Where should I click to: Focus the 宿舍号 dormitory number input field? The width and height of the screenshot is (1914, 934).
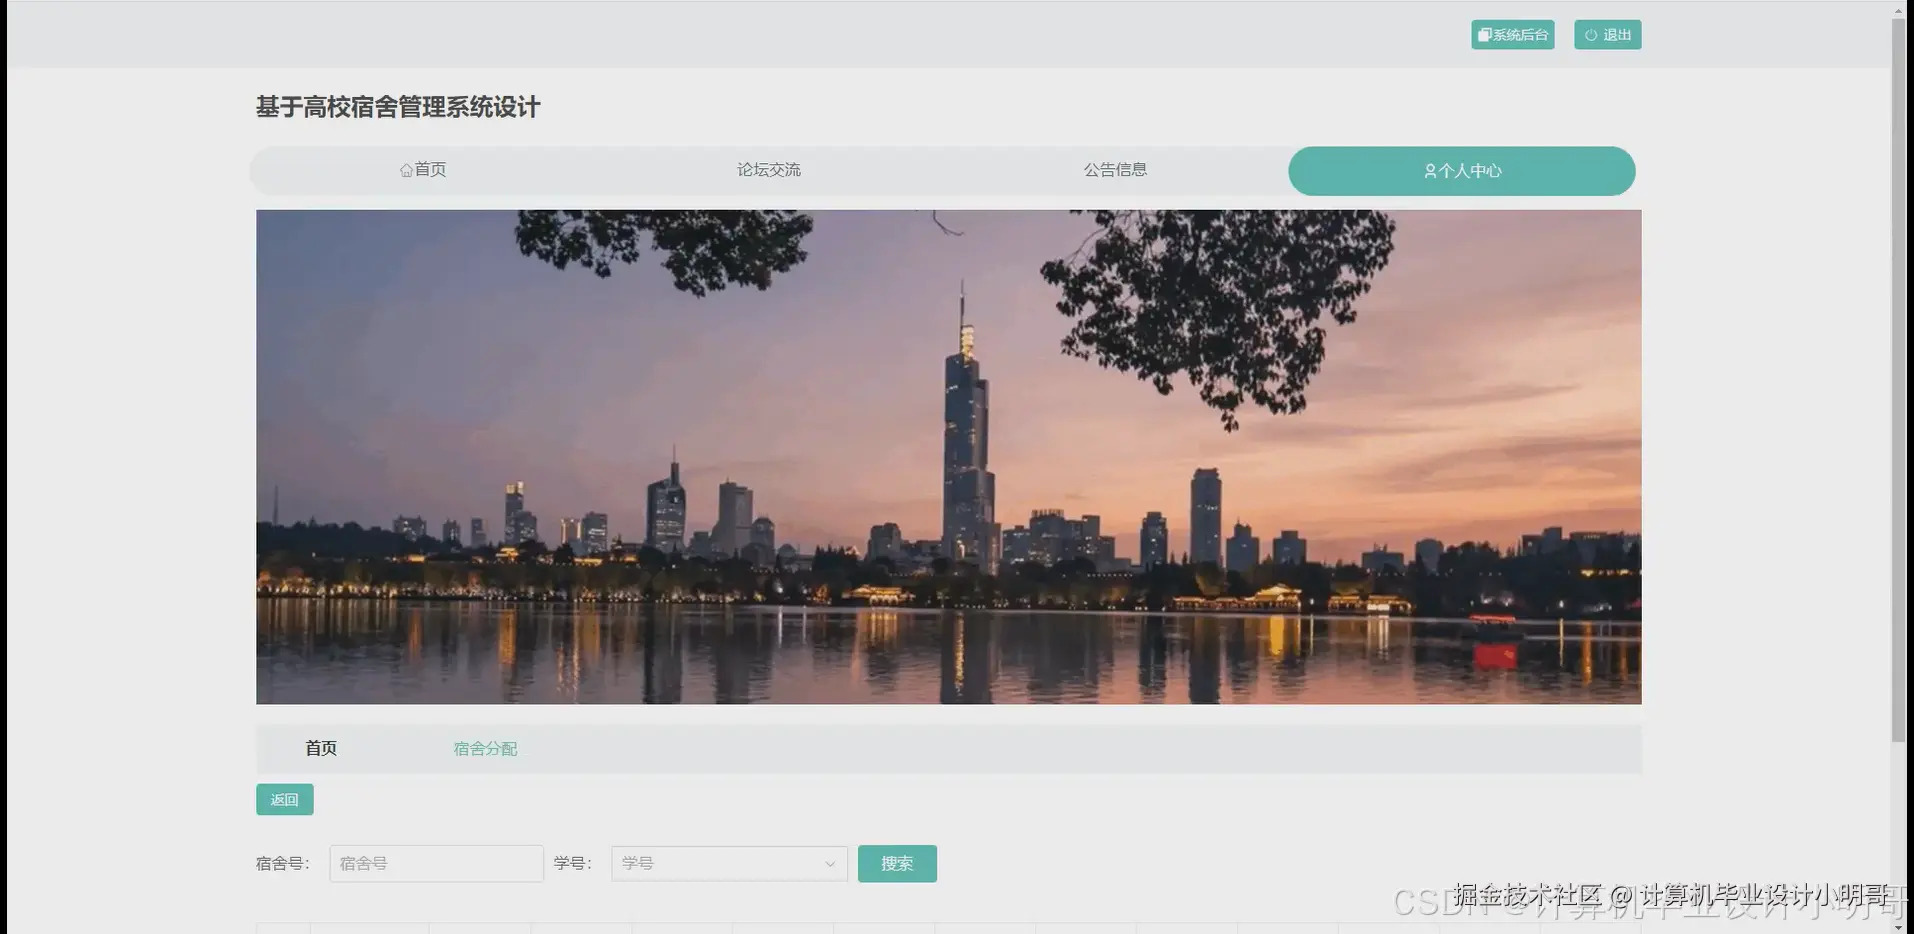[436, 863]
